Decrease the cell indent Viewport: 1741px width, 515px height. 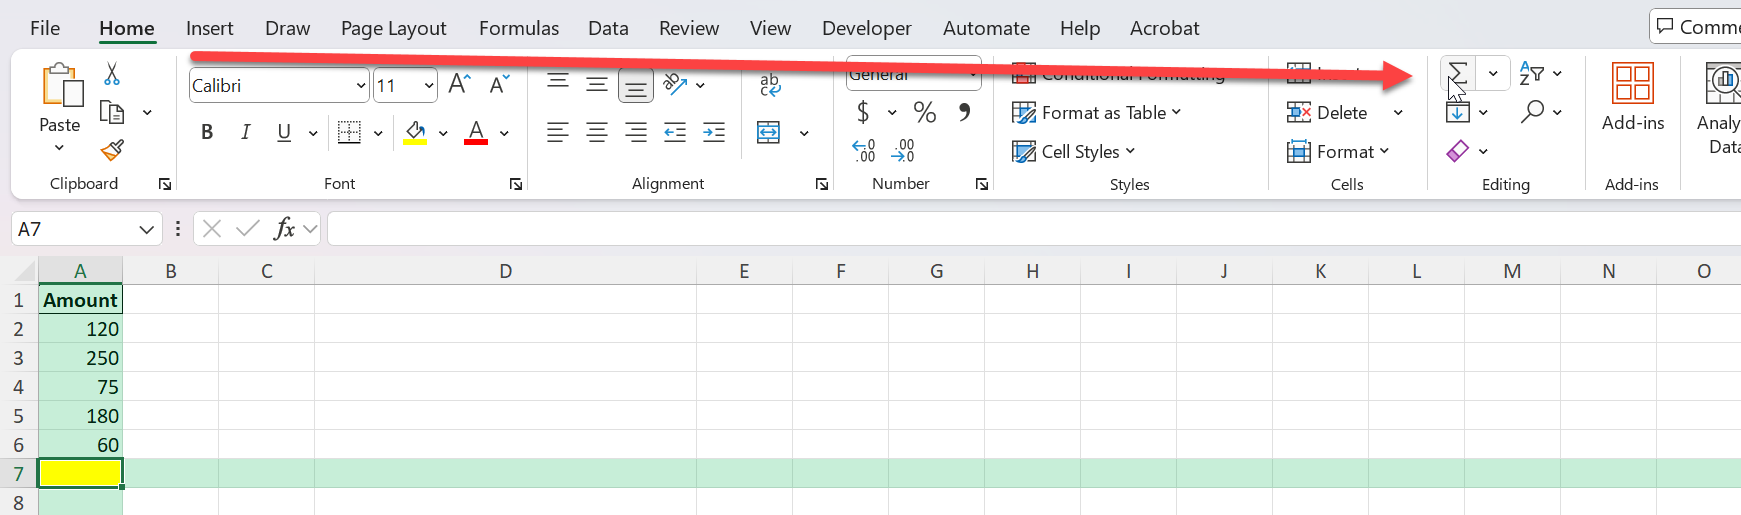[675, 132]
